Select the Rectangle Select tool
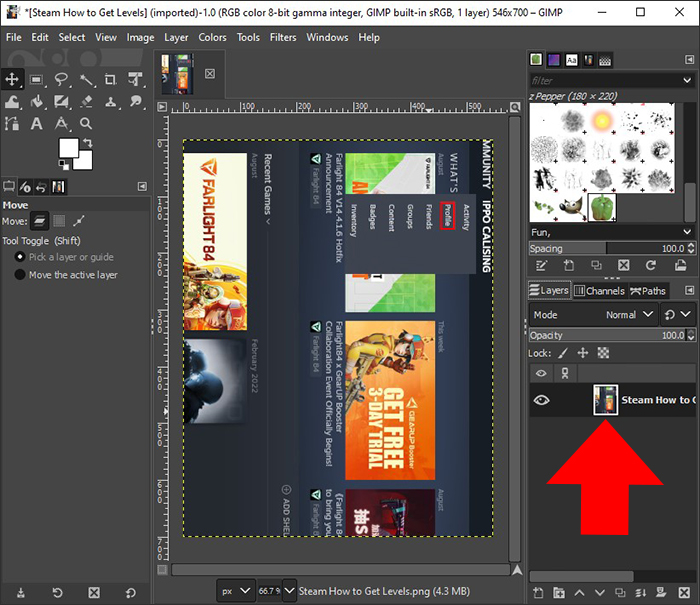700x605 pixels. tap(36, 79)
